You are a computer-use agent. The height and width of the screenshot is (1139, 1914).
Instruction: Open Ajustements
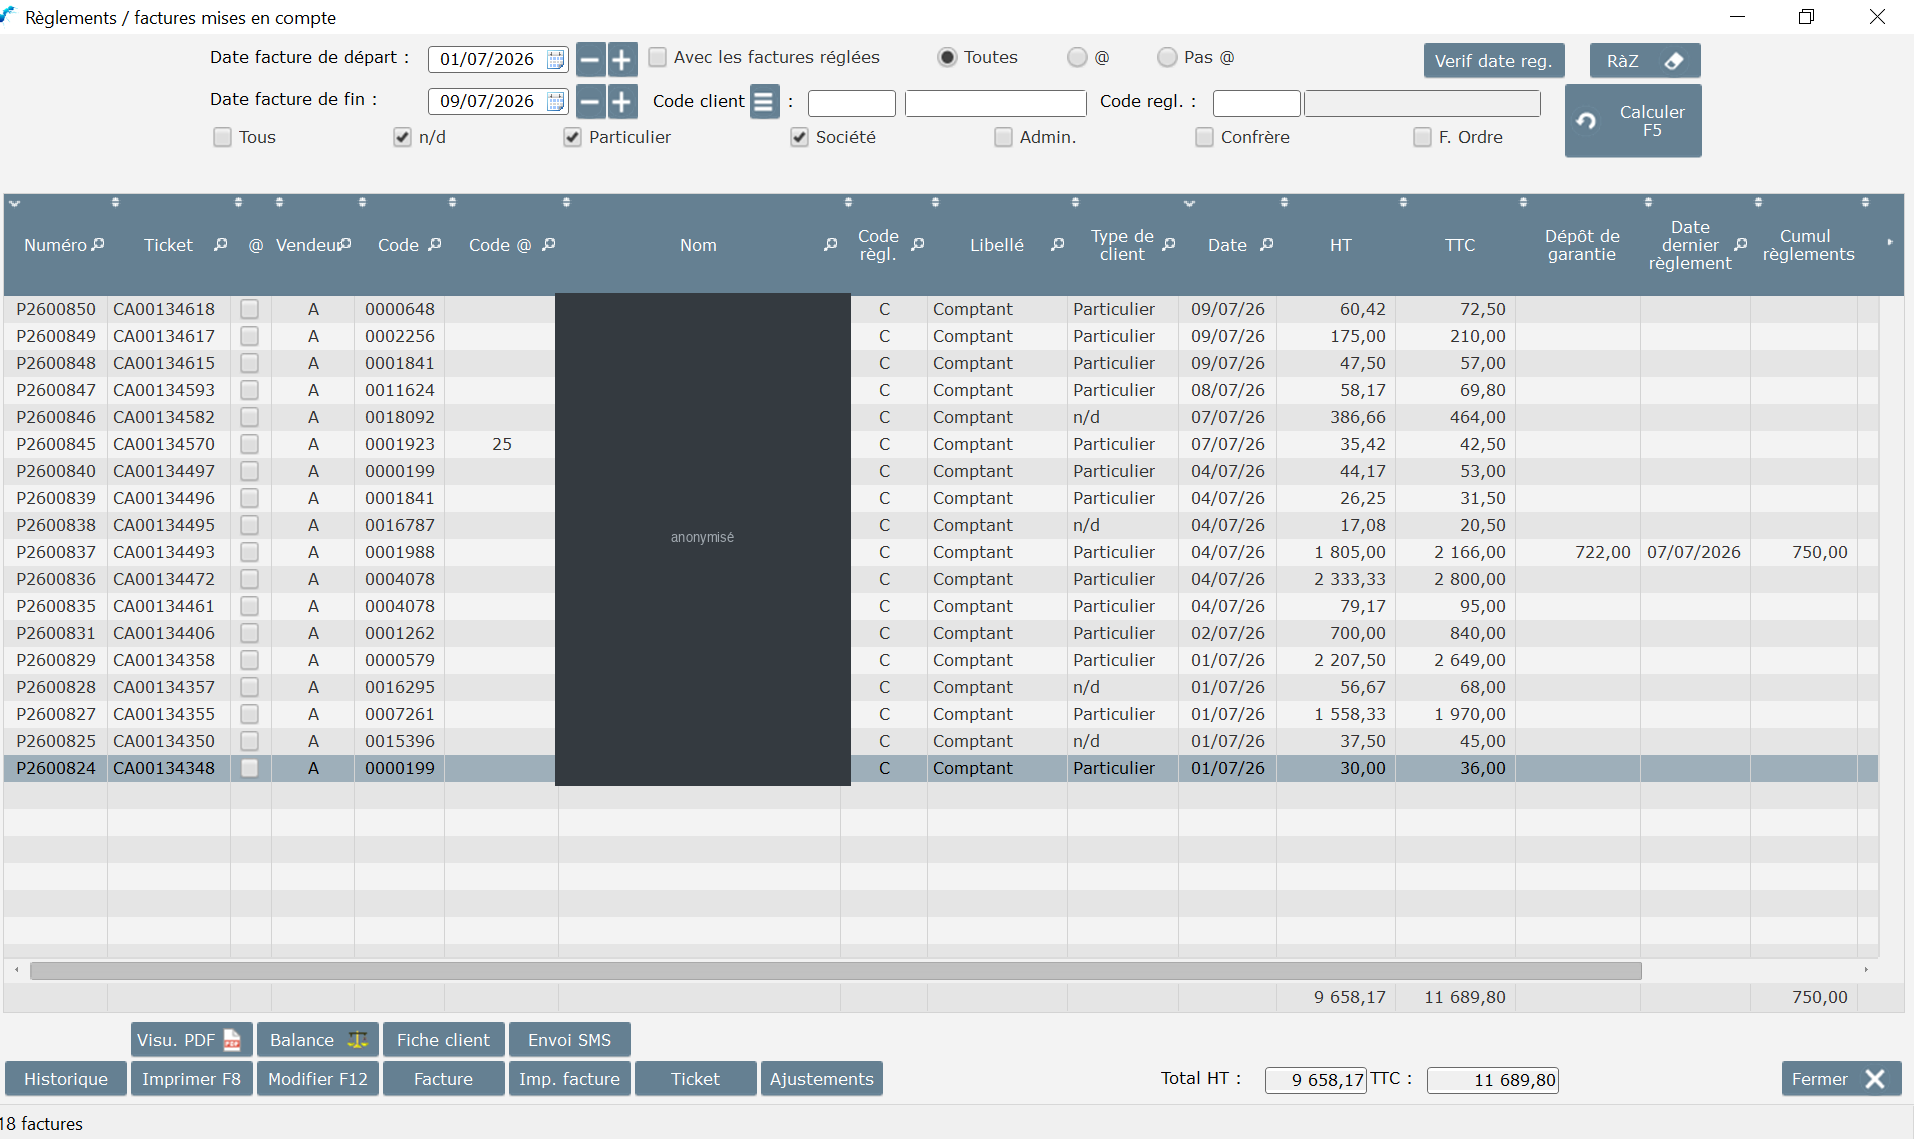822,1079
